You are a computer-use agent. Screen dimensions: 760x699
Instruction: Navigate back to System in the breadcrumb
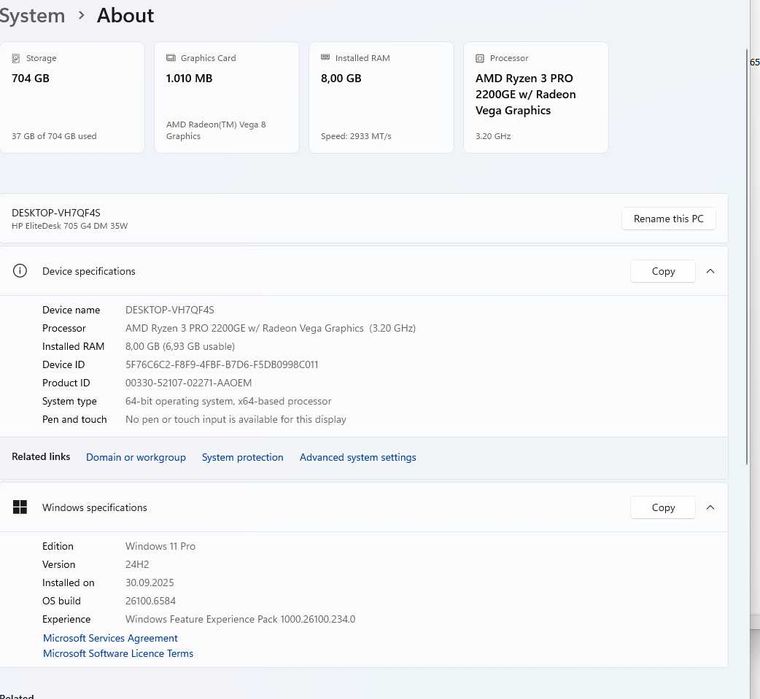pos(32,16)
